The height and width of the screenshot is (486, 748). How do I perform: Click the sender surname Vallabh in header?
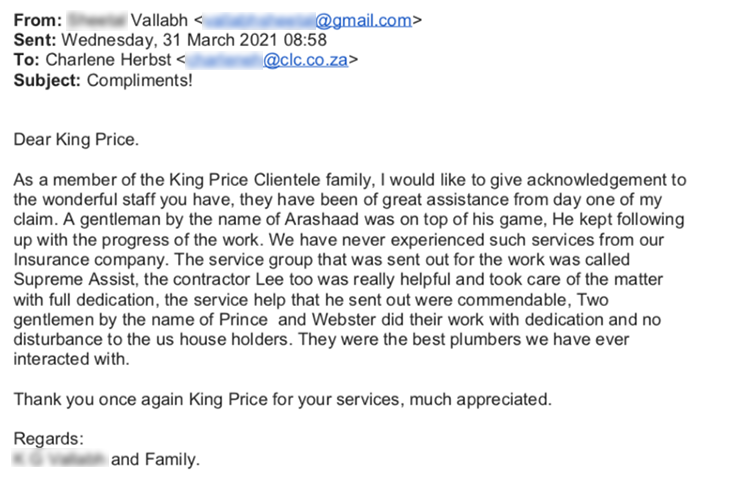tap(159, 20)
